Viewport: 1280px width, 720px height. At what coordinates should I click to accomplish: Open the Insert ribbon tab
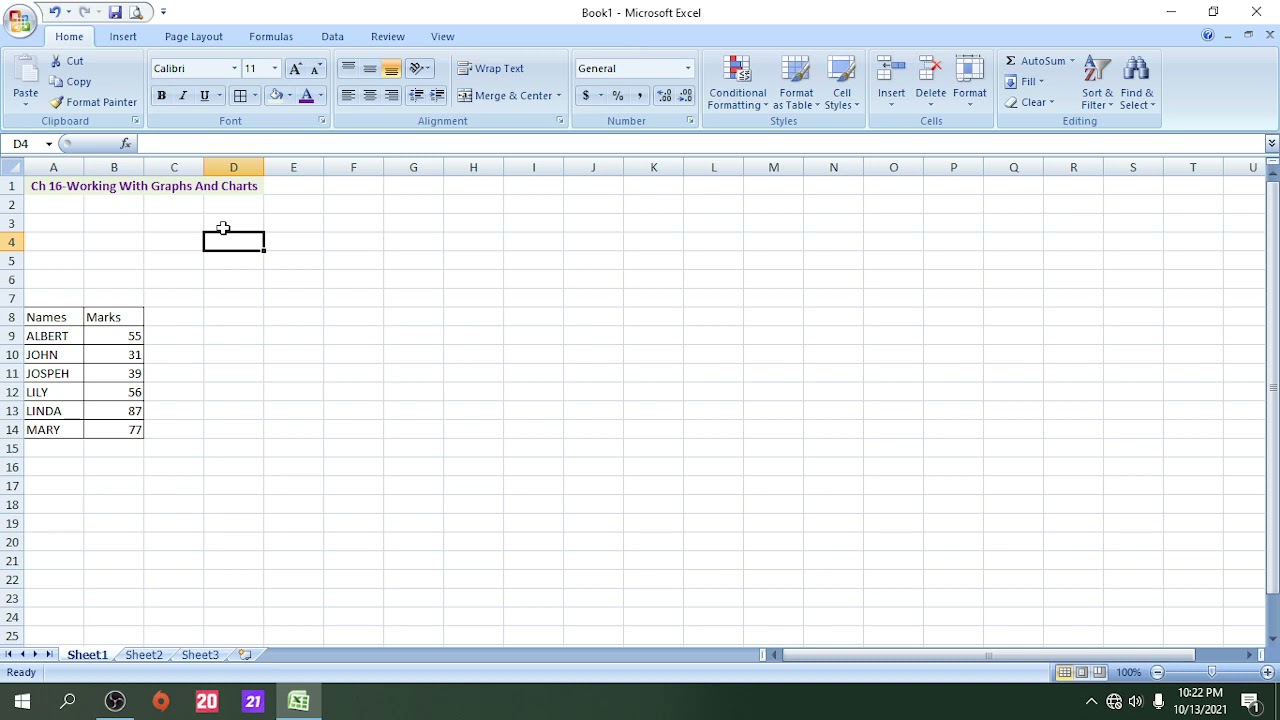pyautogui.click(x=123, y=36)
